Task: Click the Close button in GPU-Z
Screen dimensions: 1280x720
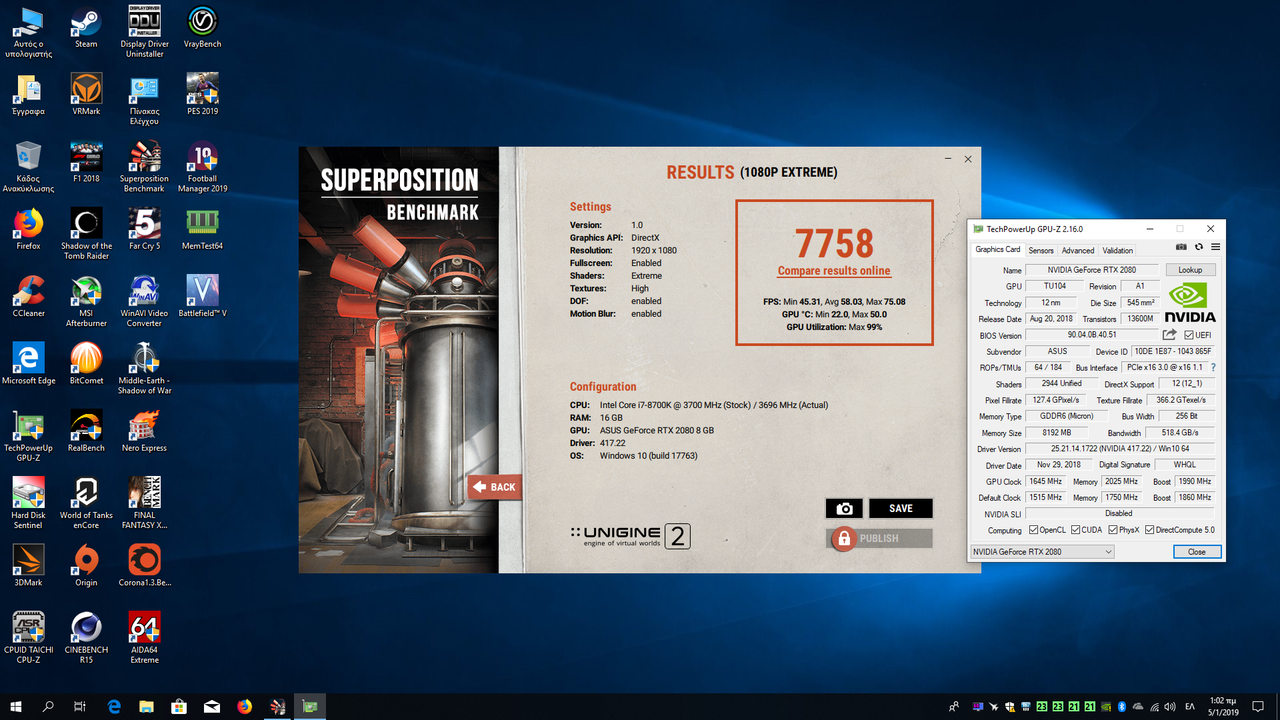Action: 1196,552
